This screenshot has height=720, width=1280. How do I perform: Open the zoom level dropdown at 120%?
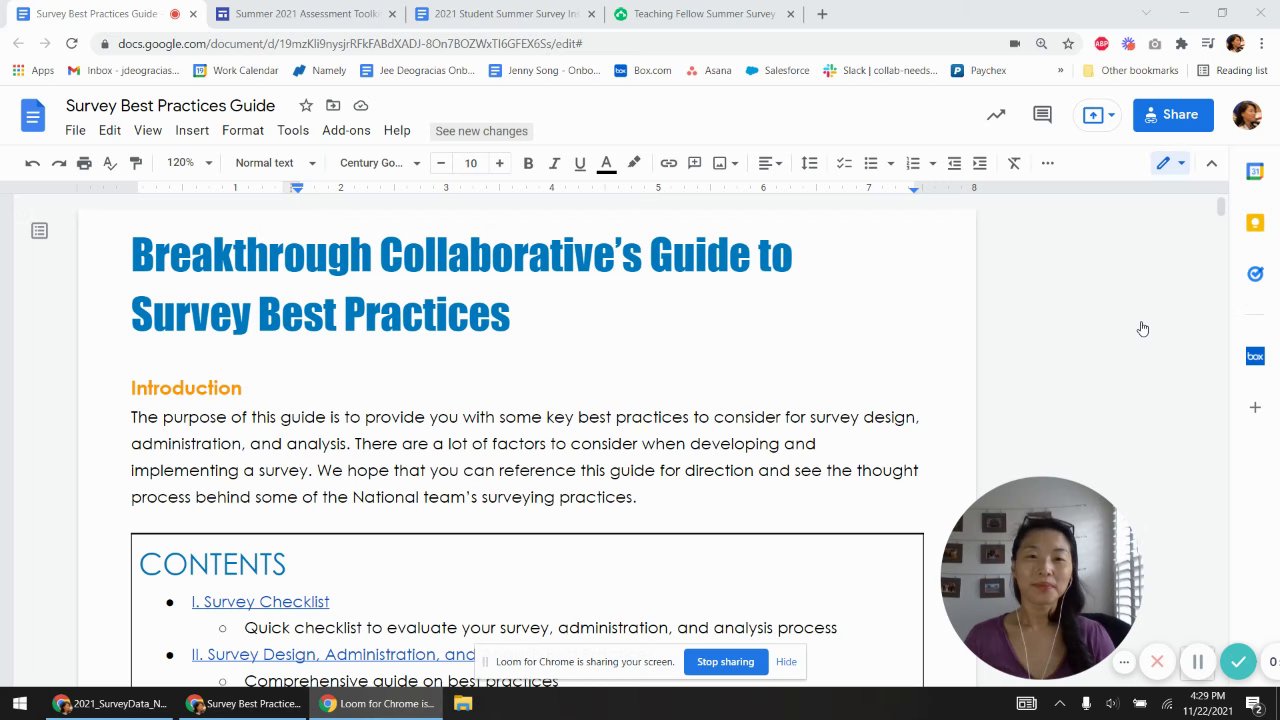[189, 163]
